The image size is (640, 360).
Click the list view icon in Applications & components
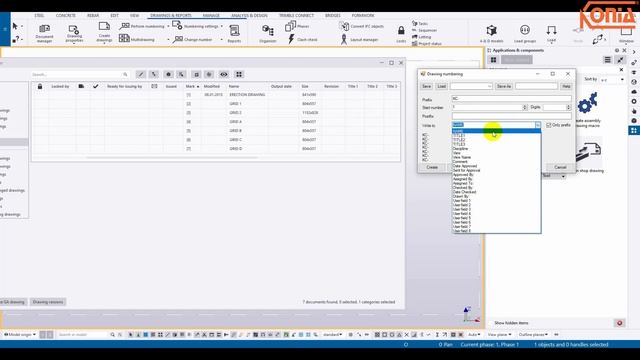point(607,60)
